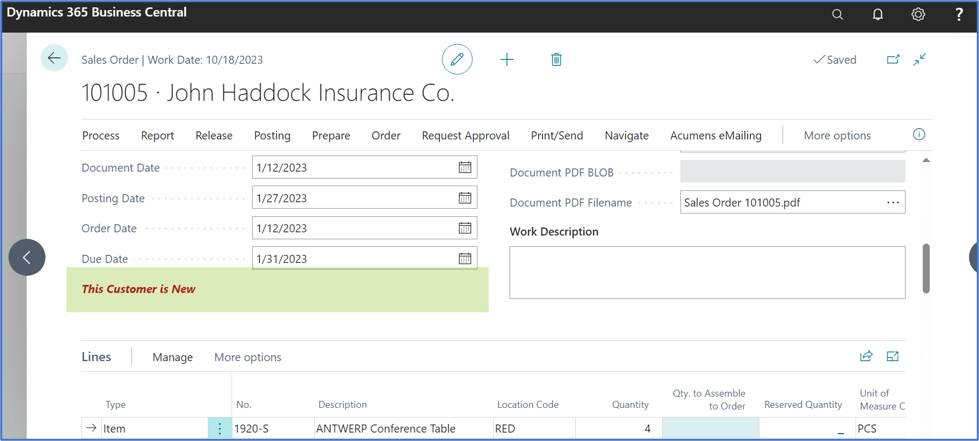This screenshot has width=979, height=441.
Task: Open the page in new window
Action: pyautogui.click(x=893, y=59)
